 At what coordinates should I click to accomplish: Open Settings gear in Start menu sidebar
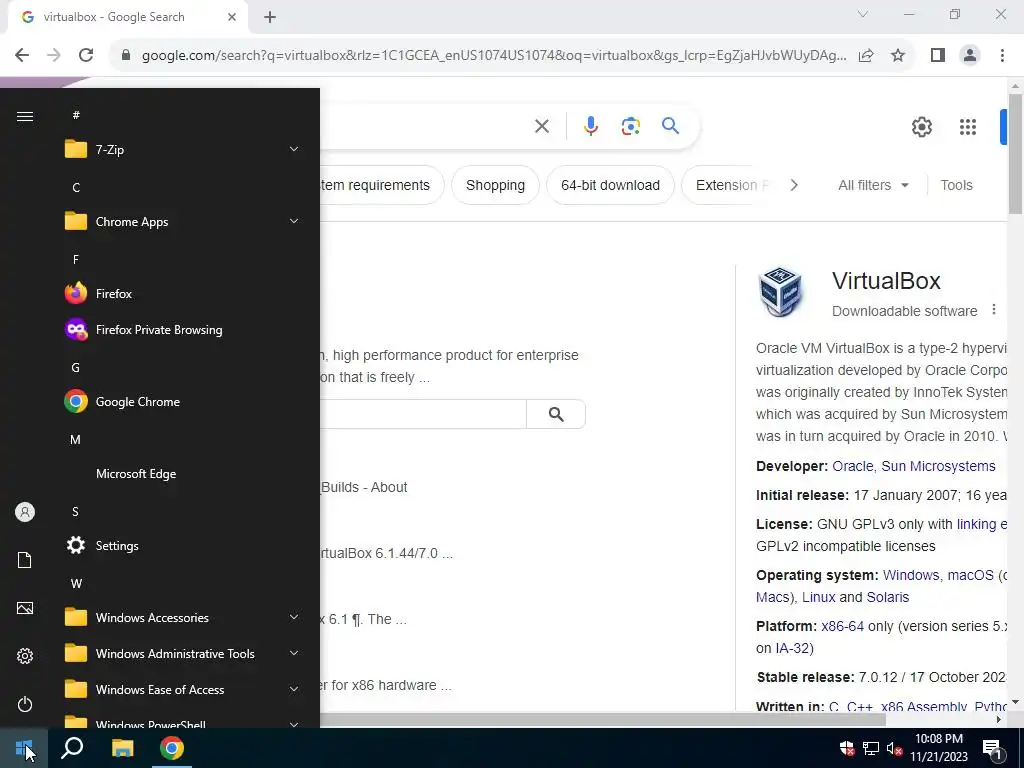coord(25,656)
